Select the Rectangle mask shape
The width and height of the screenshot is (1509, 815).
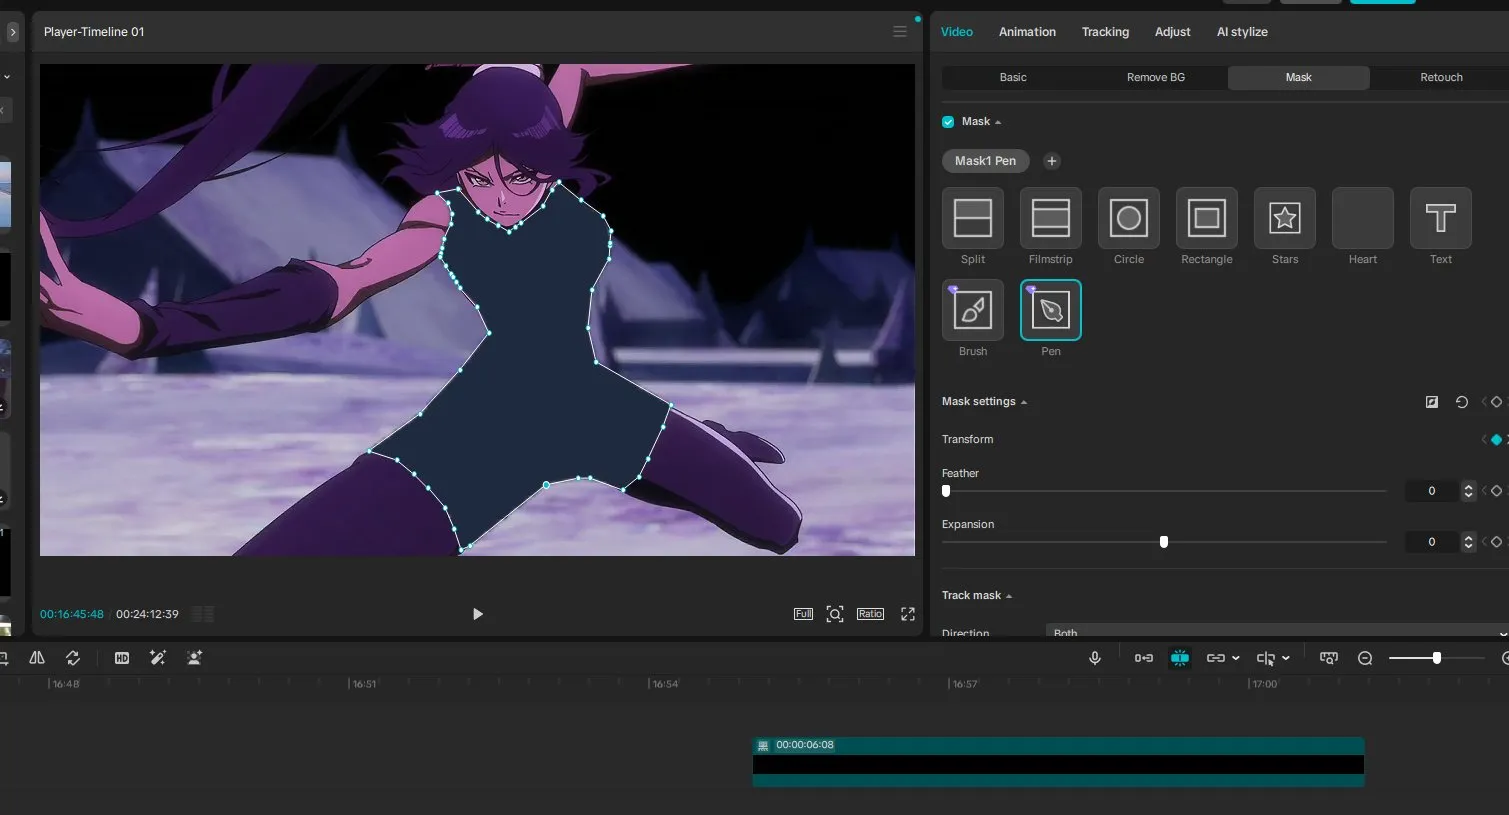click(1206, 218)
